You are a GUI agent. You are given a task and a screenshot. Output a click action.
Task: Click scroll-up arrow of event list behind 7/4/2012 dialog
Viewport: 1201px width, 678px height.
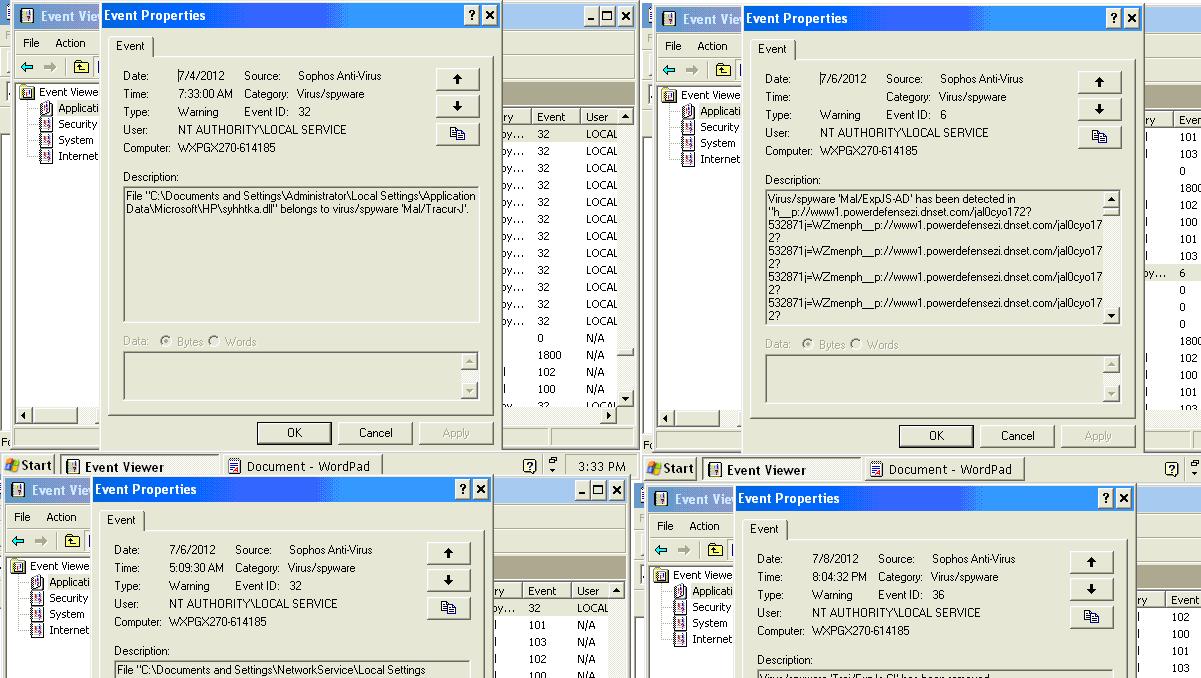pos(626,117)
